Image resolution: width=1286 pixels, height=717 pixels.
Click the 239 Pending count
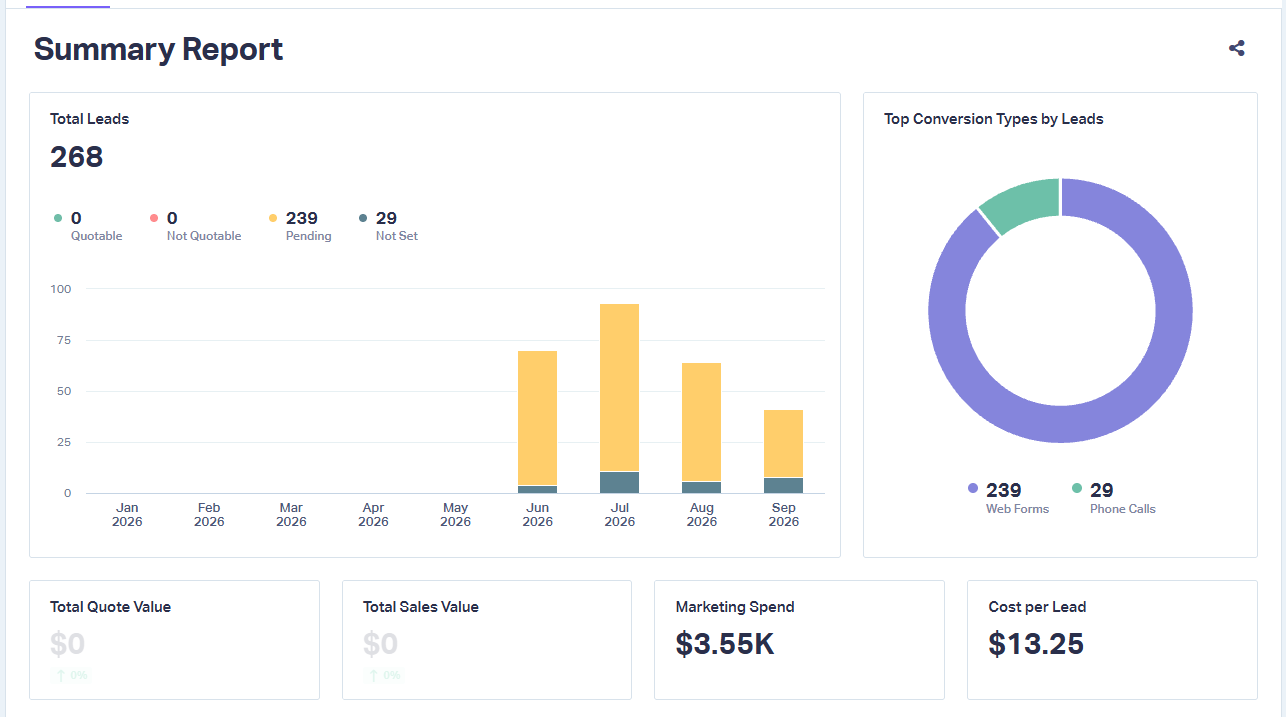[302, 218]
